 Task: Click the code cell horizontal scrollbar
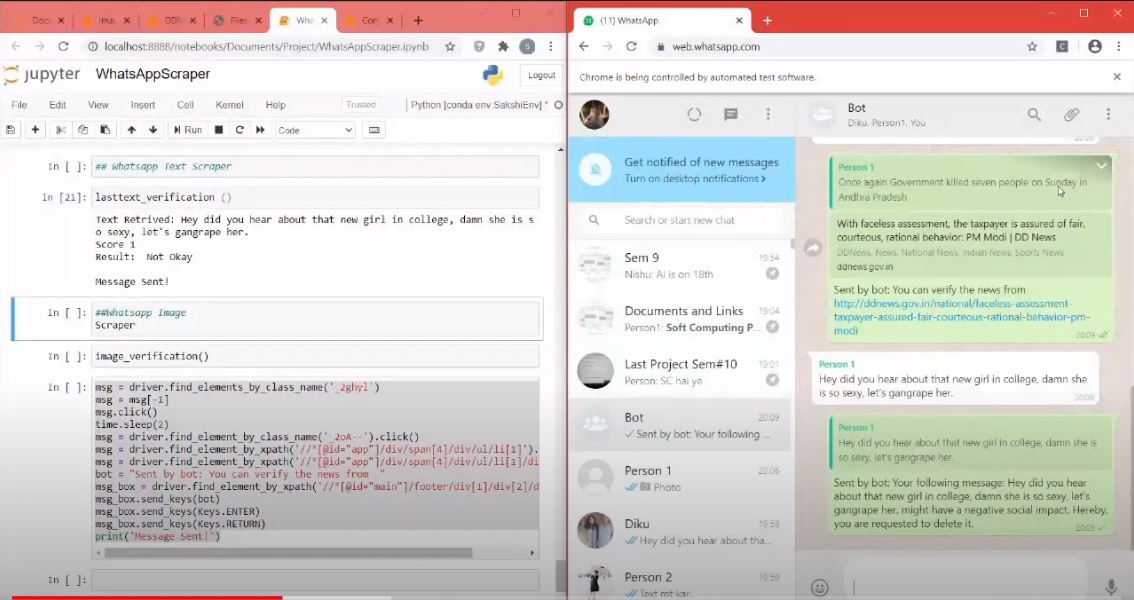click(289, 553)
